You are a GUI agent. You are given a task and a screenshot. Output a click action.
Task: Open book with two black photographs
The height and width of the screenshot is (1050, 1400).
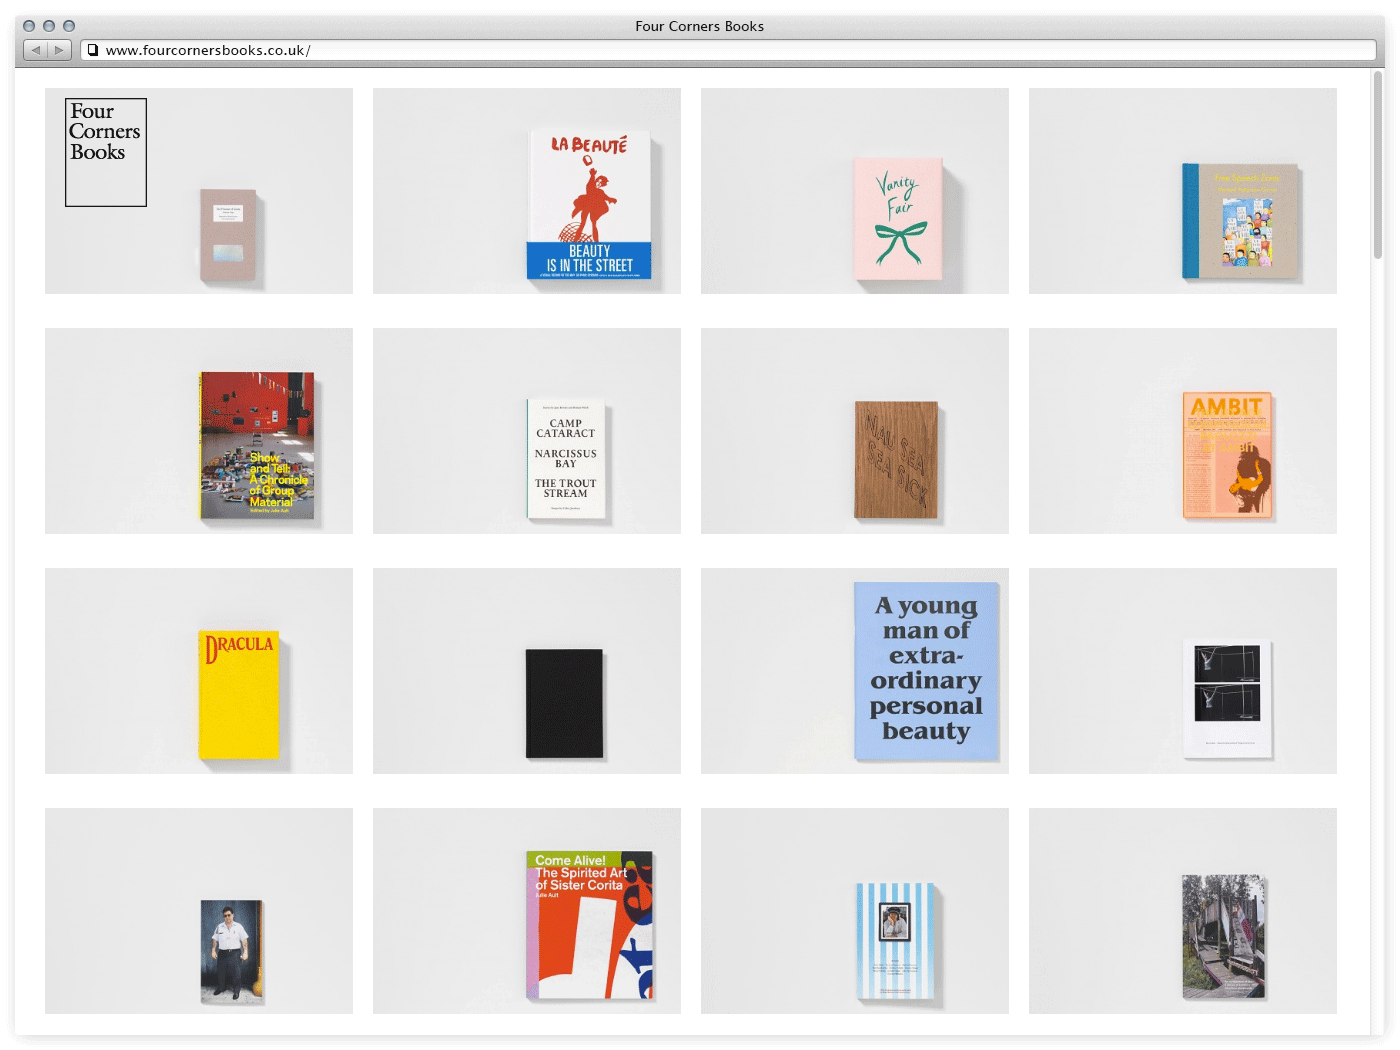click(x=1227, y=698)
